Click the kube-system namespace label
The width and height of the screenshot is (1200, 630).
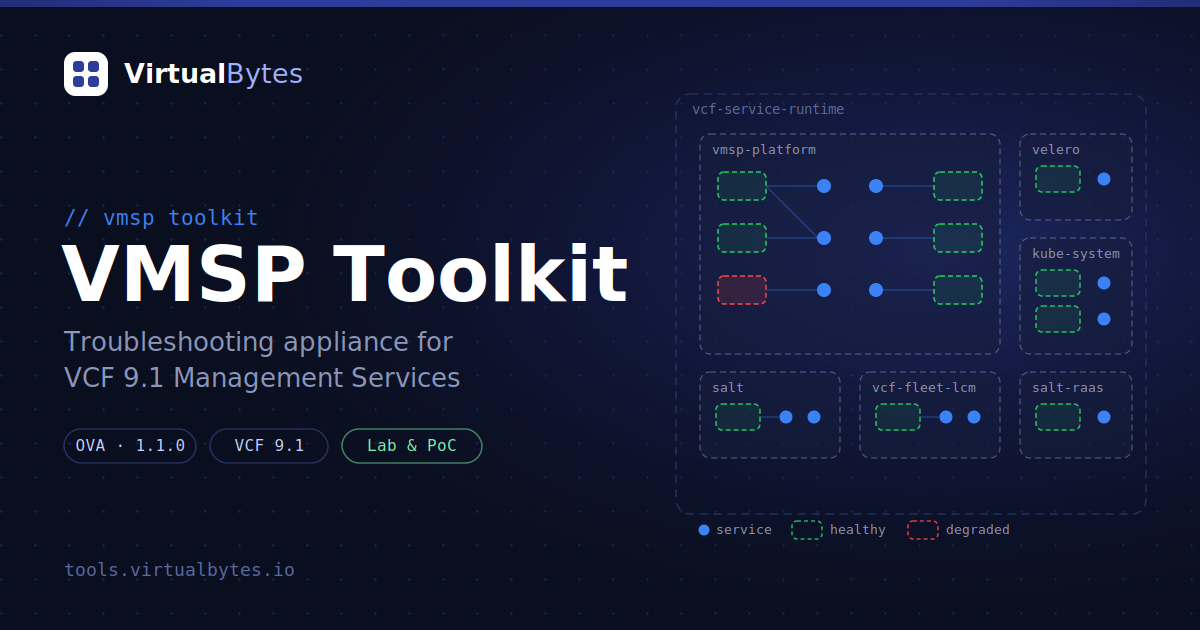pos(1076,254)
